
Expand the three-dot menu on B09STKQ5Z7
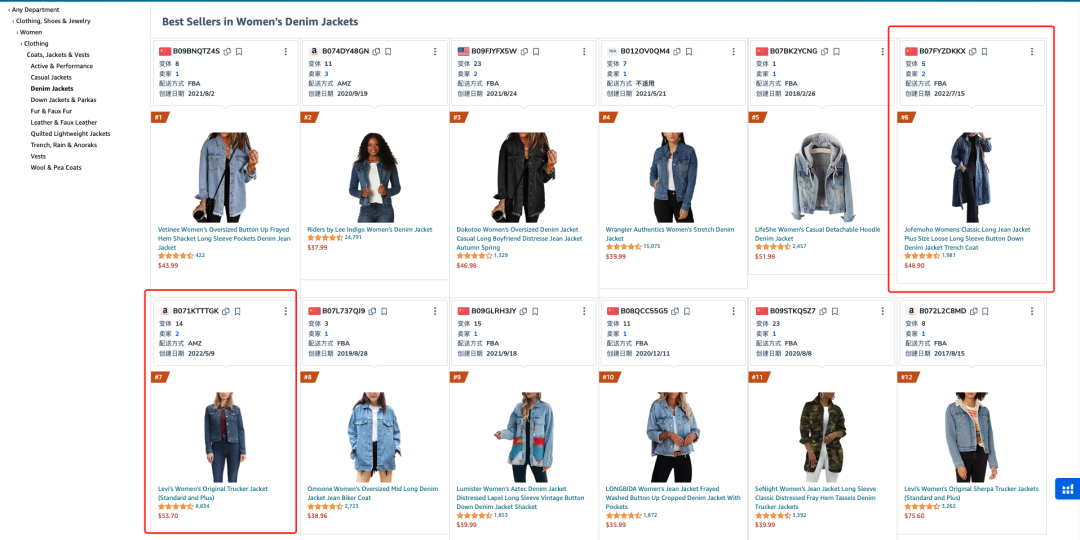click(x=882, y=311)
